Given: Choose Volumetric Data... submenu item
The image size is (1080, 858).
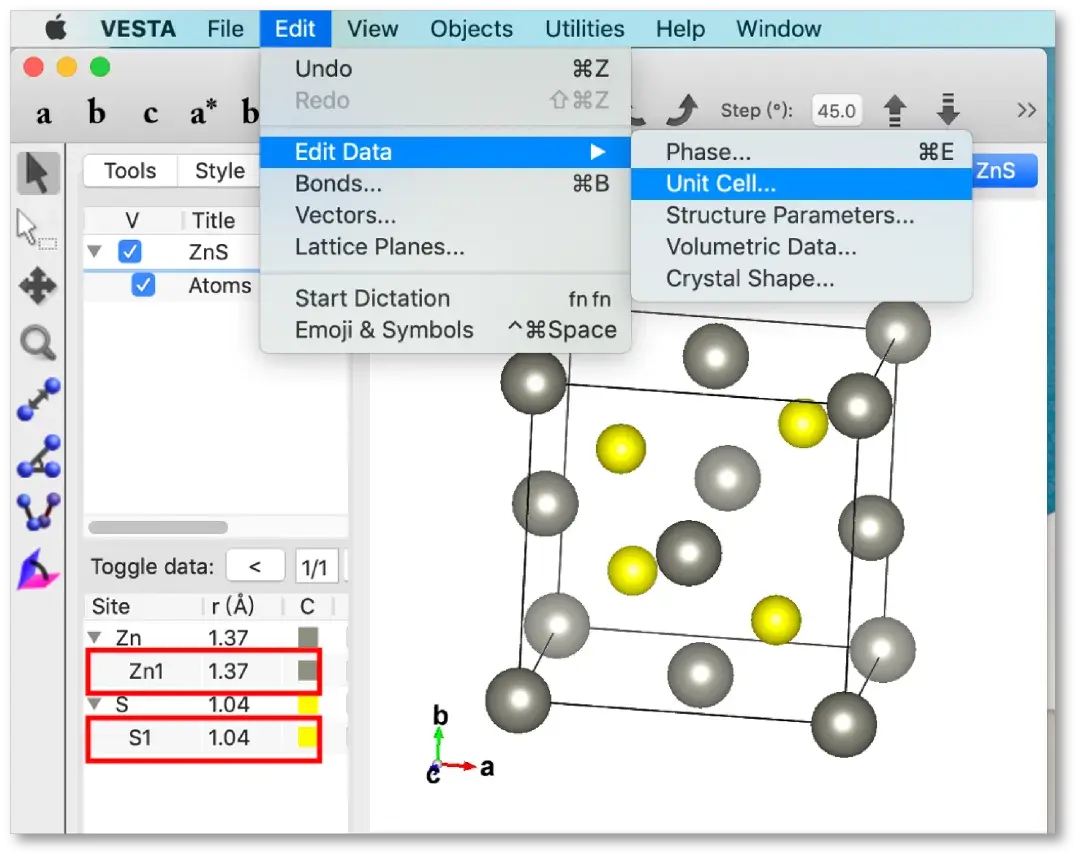Looking at the screenshot, I should [x=802, y=247].
